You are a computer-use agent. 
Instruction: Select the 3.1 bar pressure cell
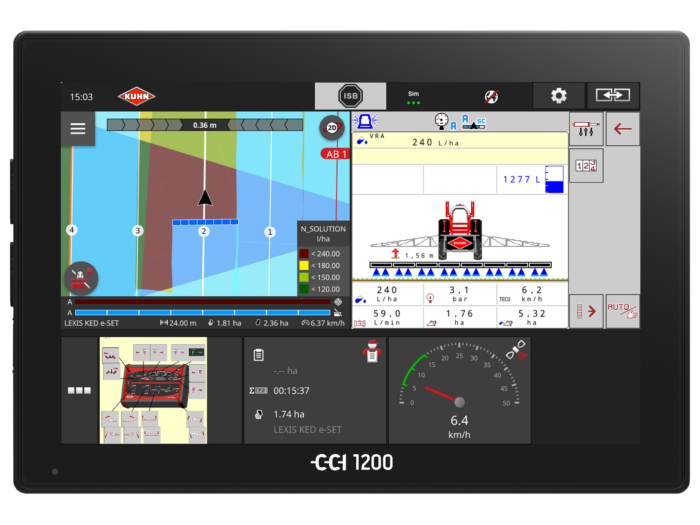459,294
